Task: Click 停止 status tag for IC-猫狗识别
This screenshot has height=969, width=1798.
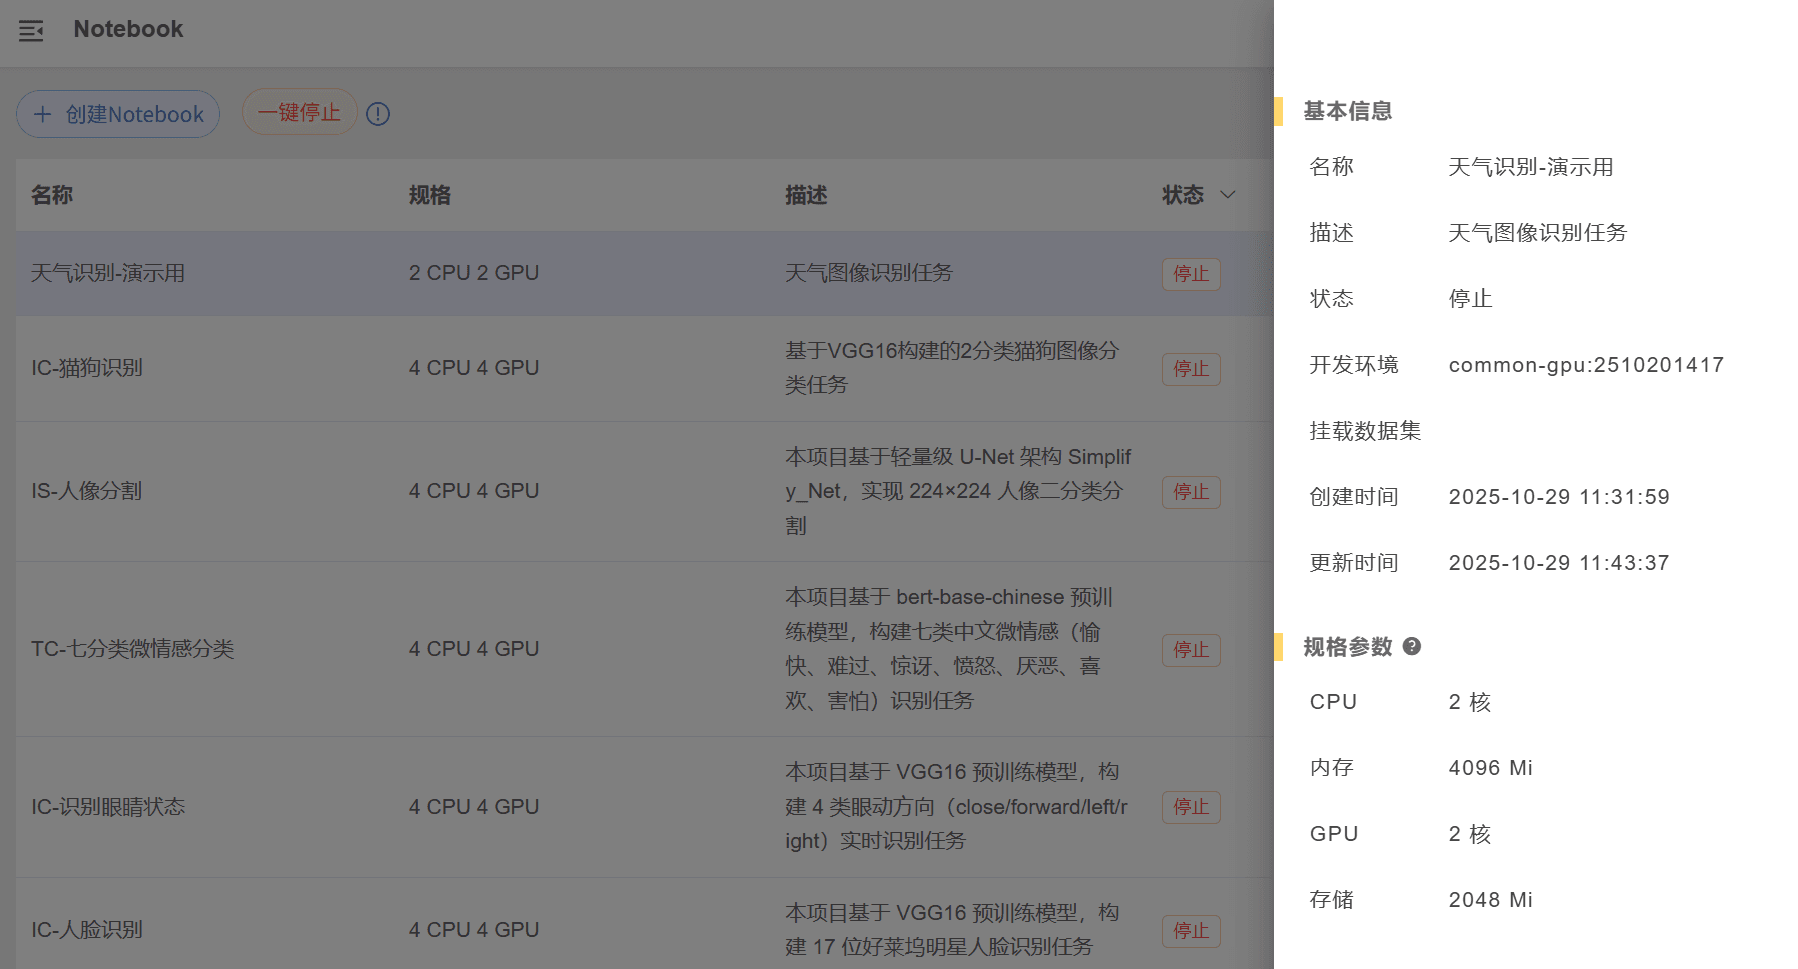Action: point(1190,369)
